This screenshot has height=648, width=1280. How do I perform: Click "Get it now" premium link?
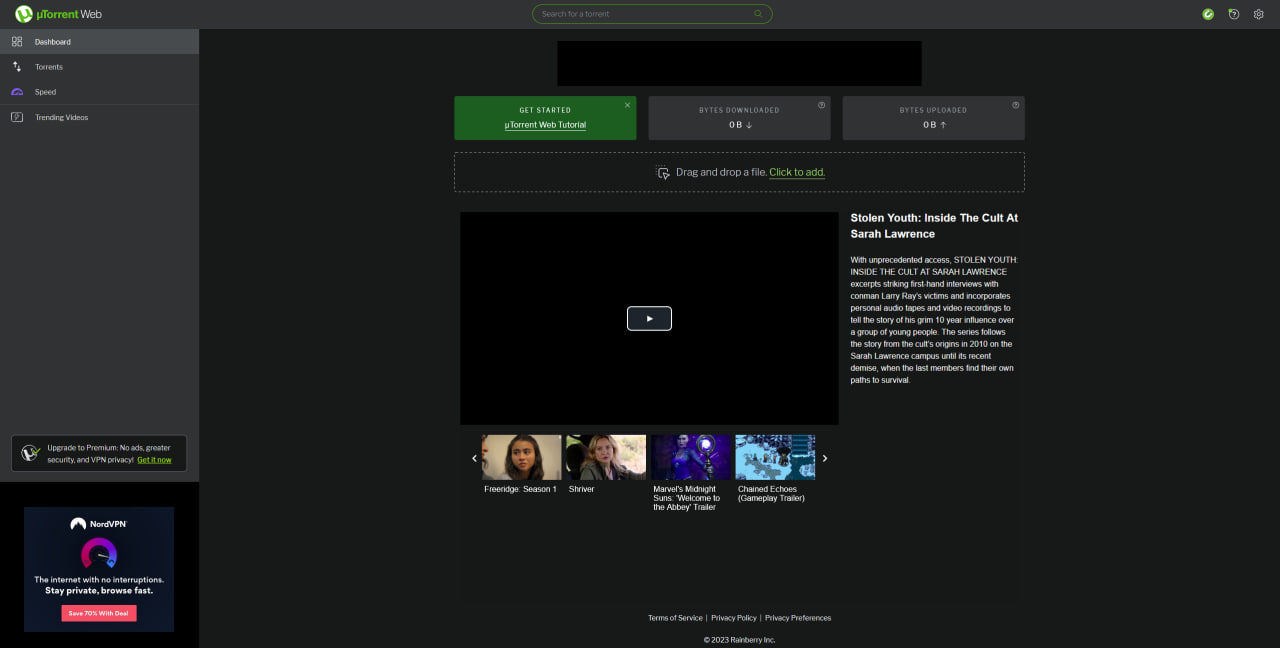pyautogui.click(x=154, y=460)
